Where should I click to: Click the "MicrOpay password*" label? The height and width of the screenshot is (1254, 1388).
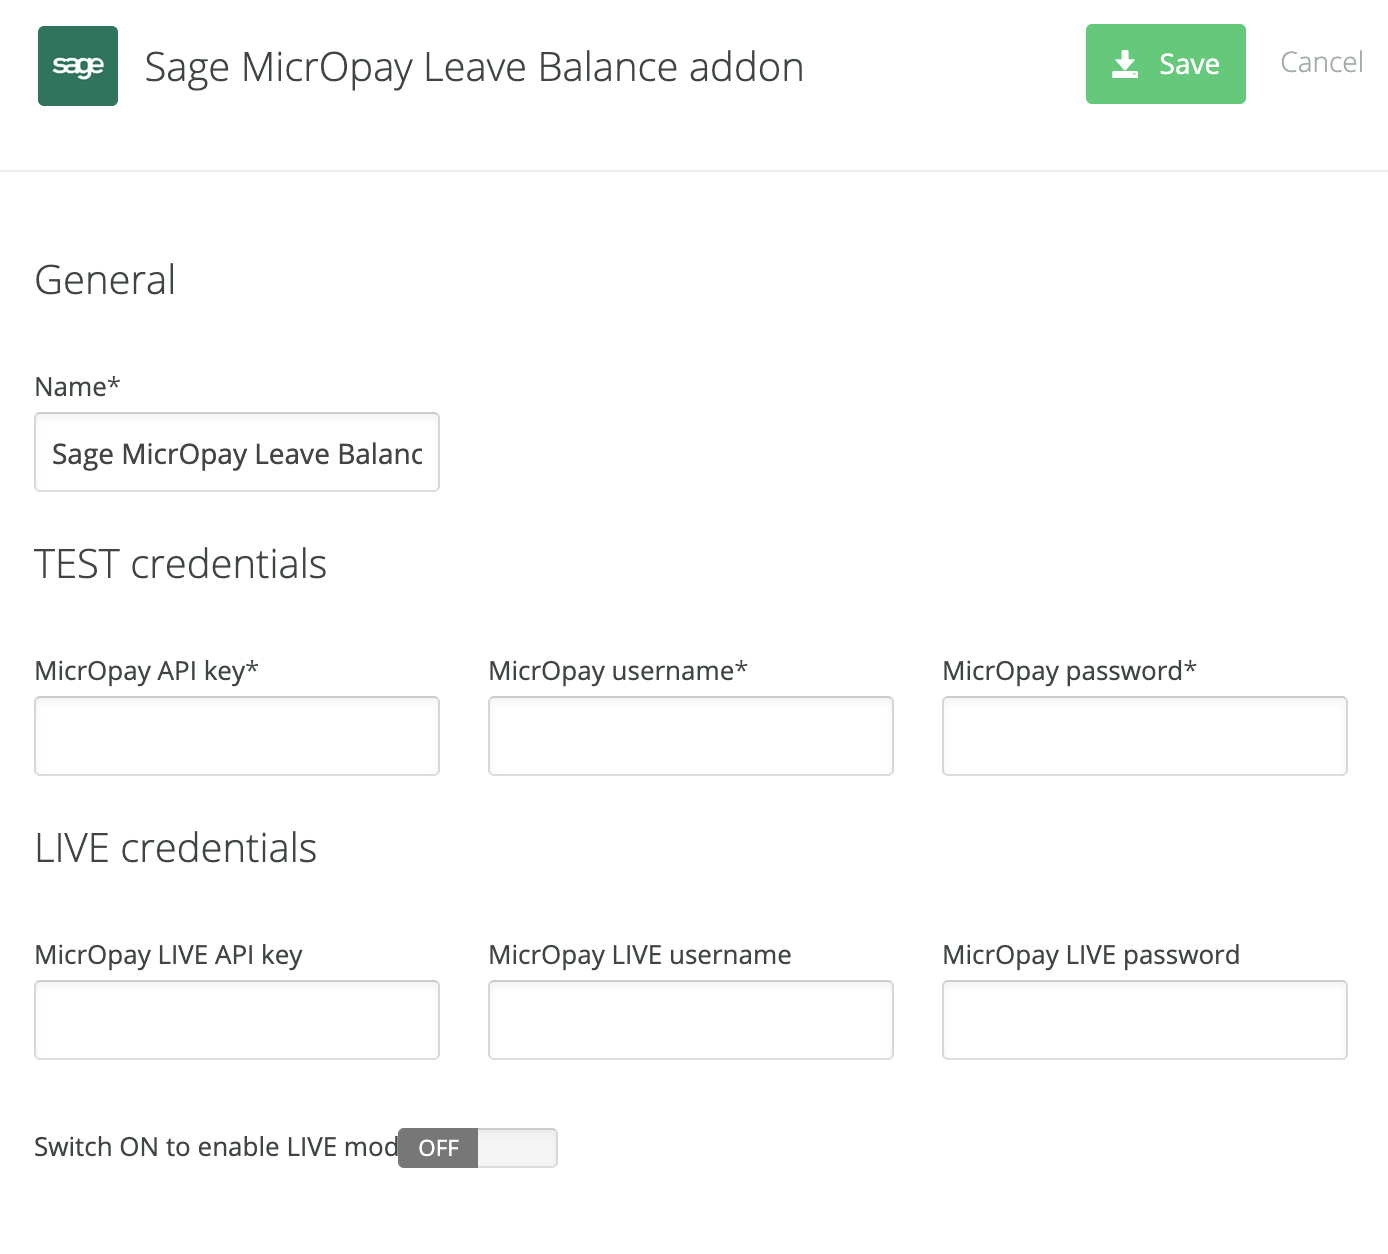[1069, 670]
